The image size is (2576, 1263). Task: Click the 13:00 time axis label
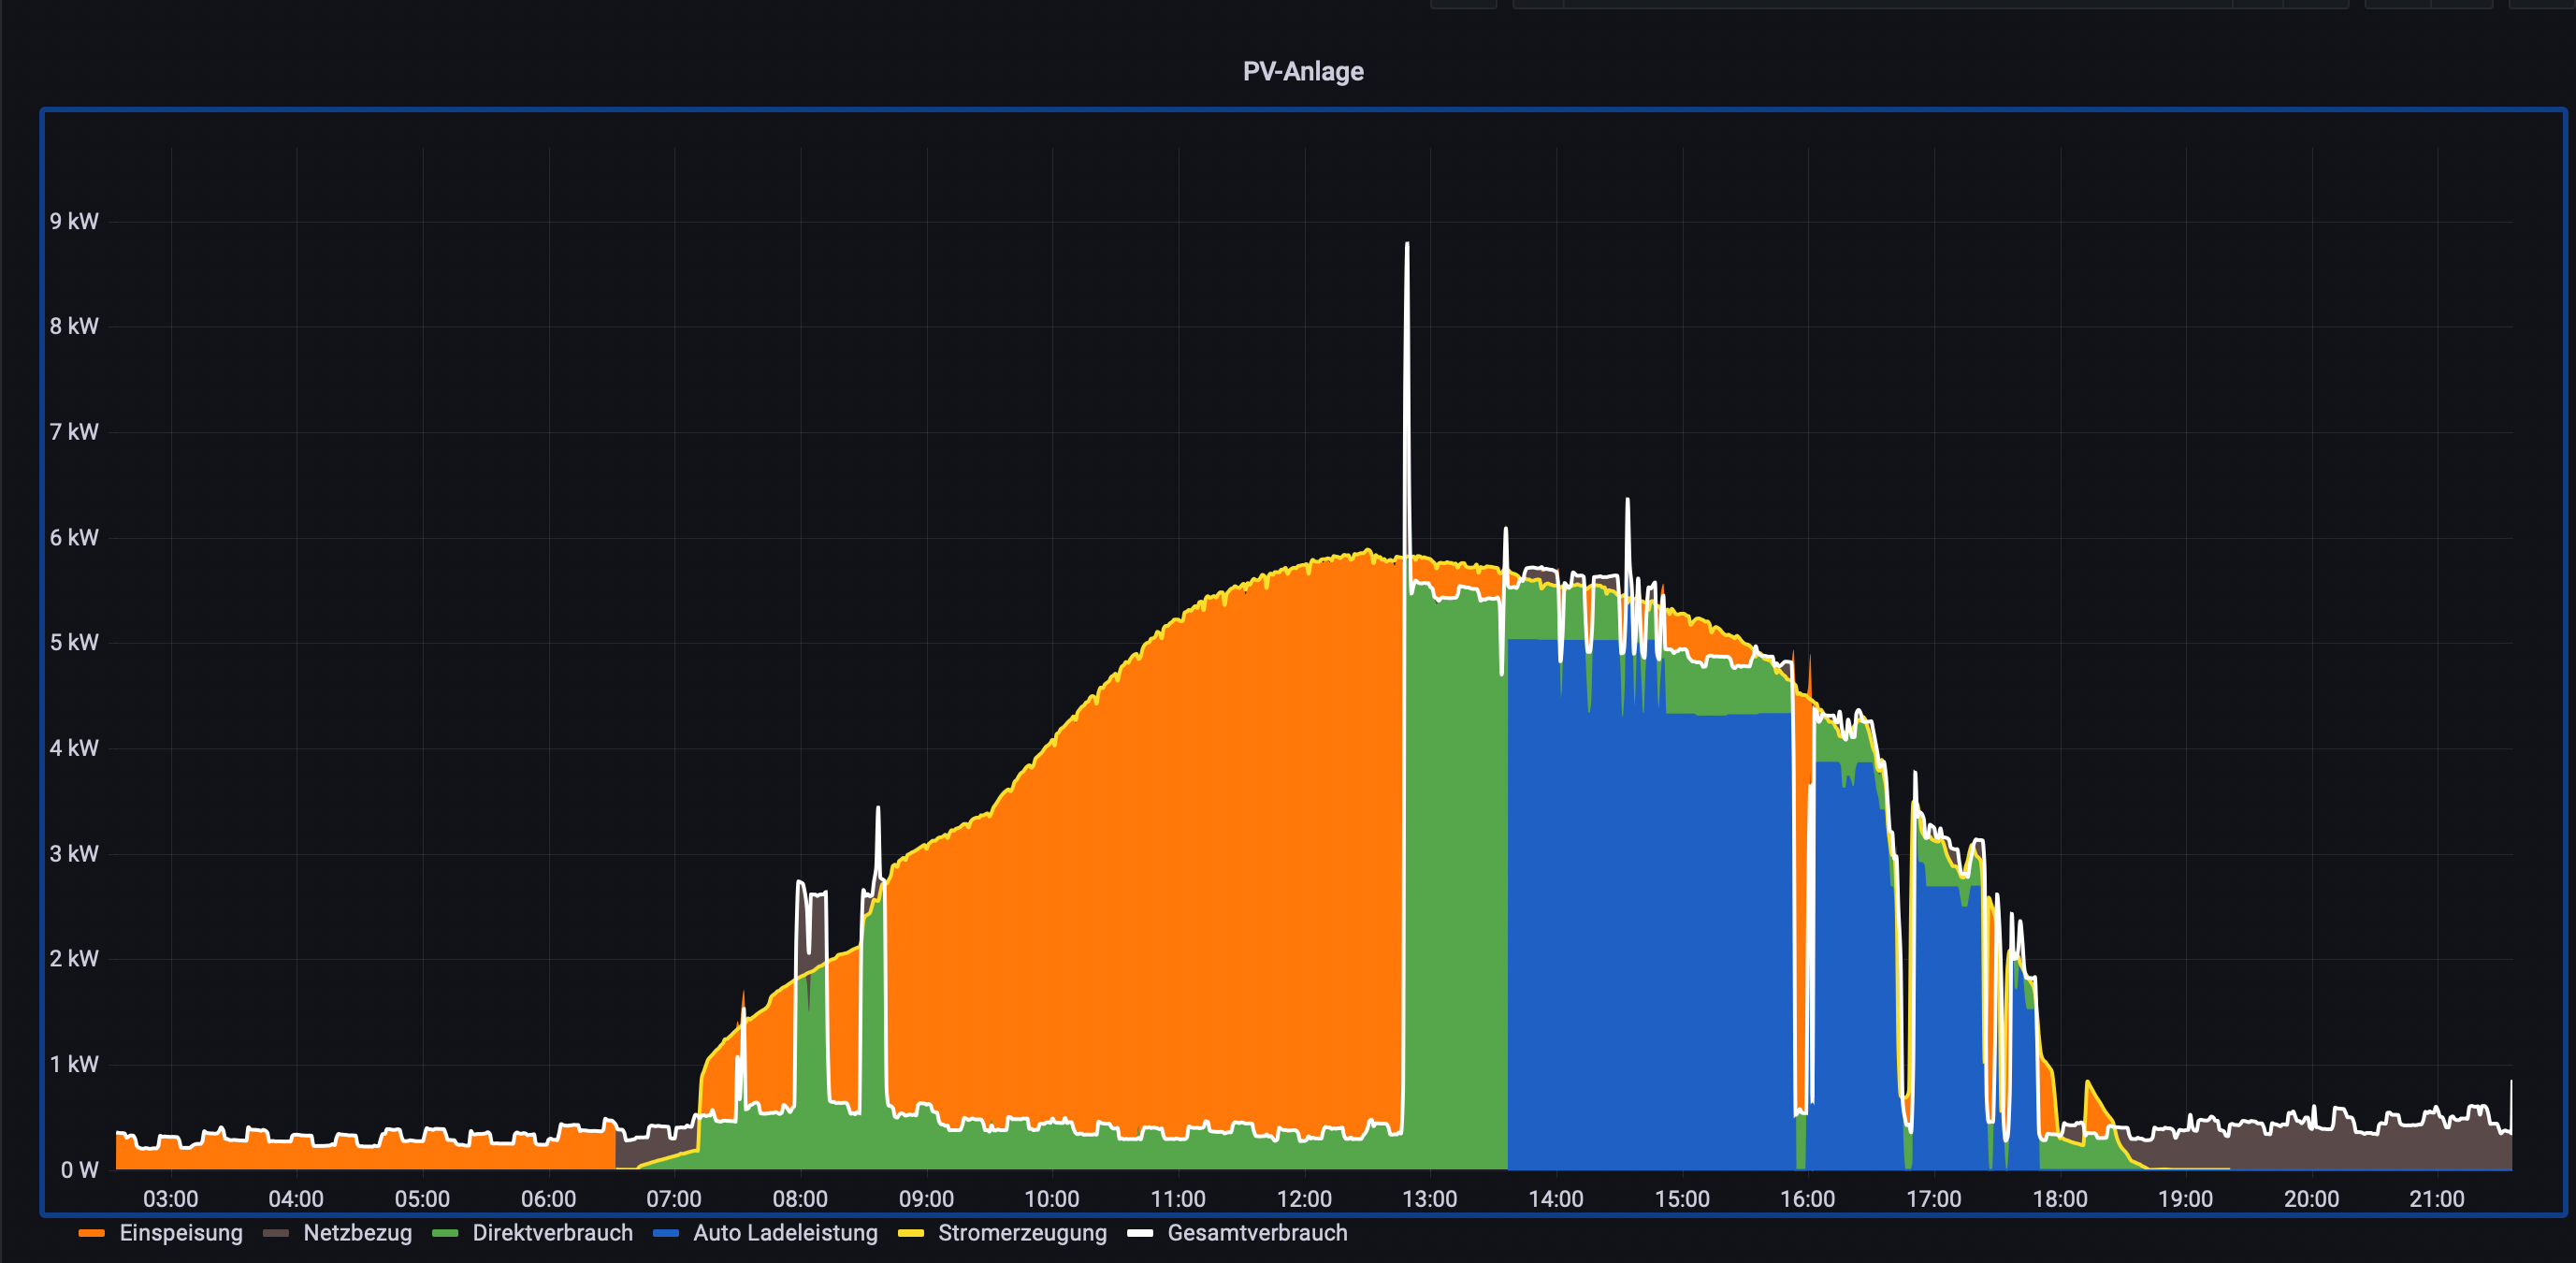pyautogui.click(x=1429, y=1198)
